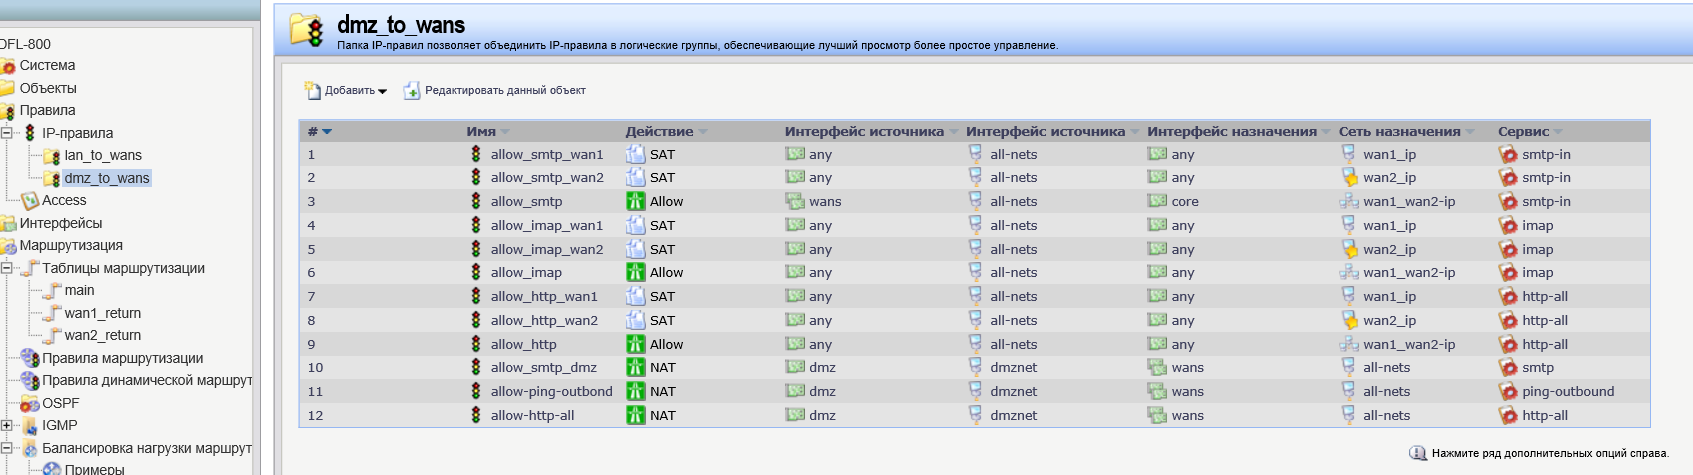Click traffic light icon of allow_imap
This screenshot has width=1693, height=475.
[x=476, y=272]
